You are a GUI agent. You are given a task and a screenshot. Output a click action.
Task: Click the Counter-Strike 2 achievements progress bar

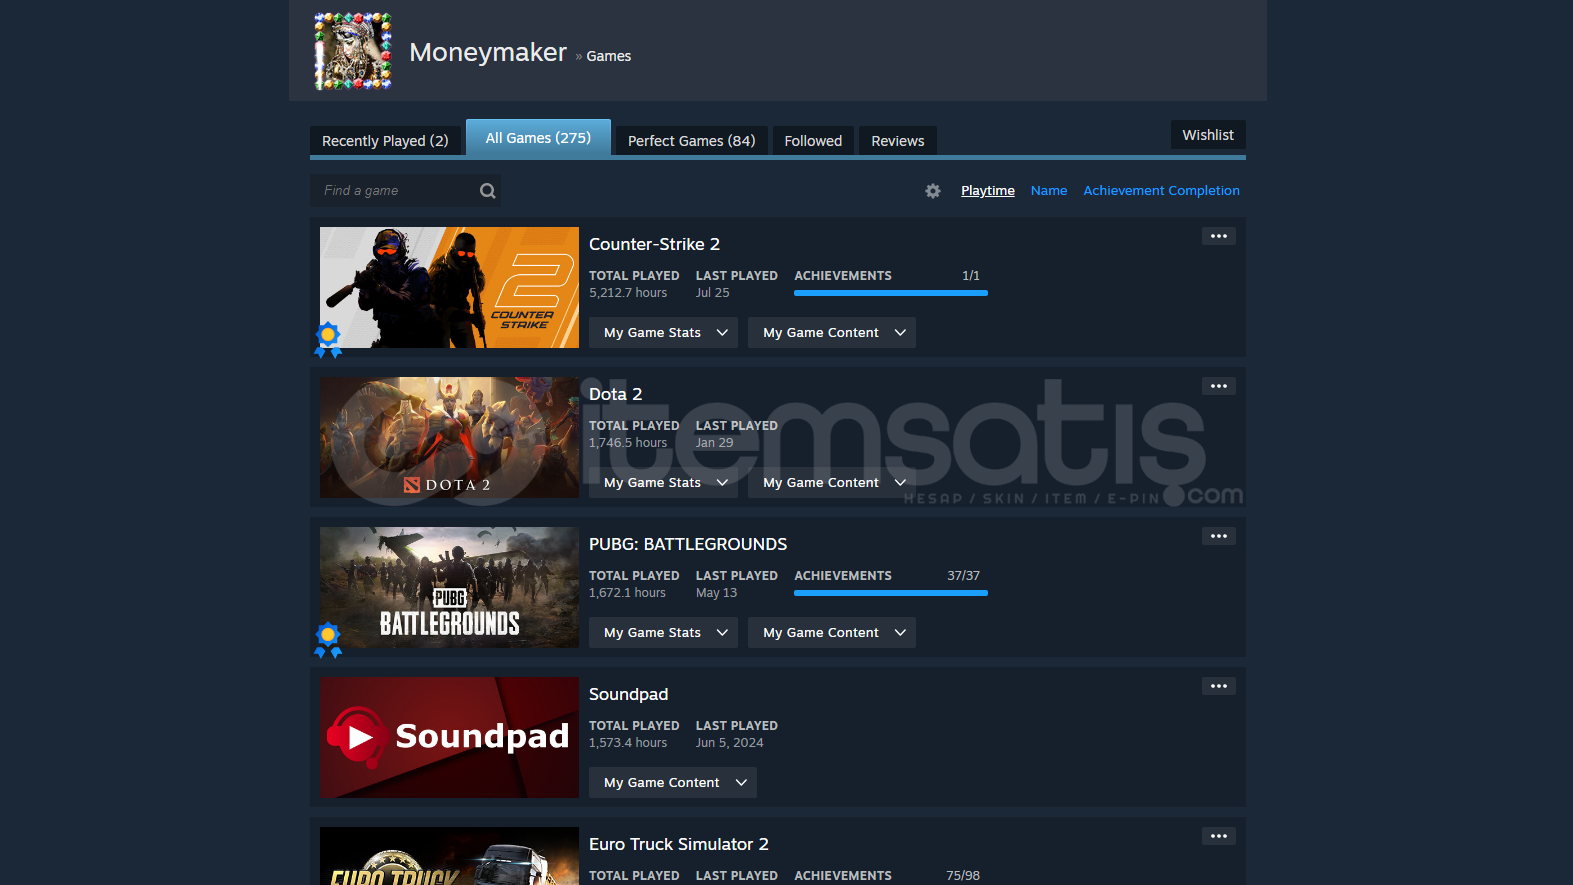[891, 293]
